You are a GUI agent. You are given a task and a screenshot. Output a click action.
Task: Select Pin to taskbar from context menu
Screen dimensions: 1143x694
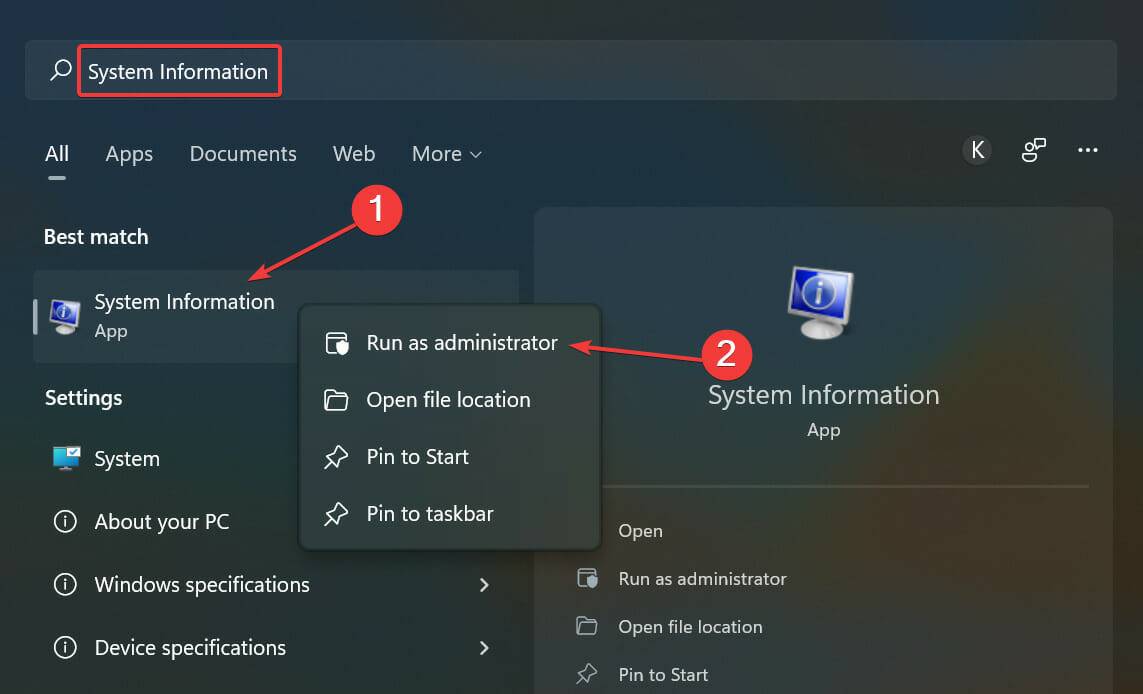[429, 513]
